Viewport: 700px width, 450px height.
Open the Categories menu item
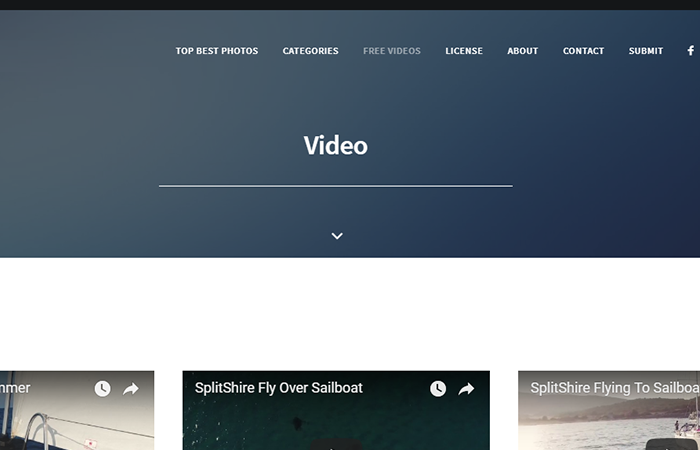tap(310, 51)
